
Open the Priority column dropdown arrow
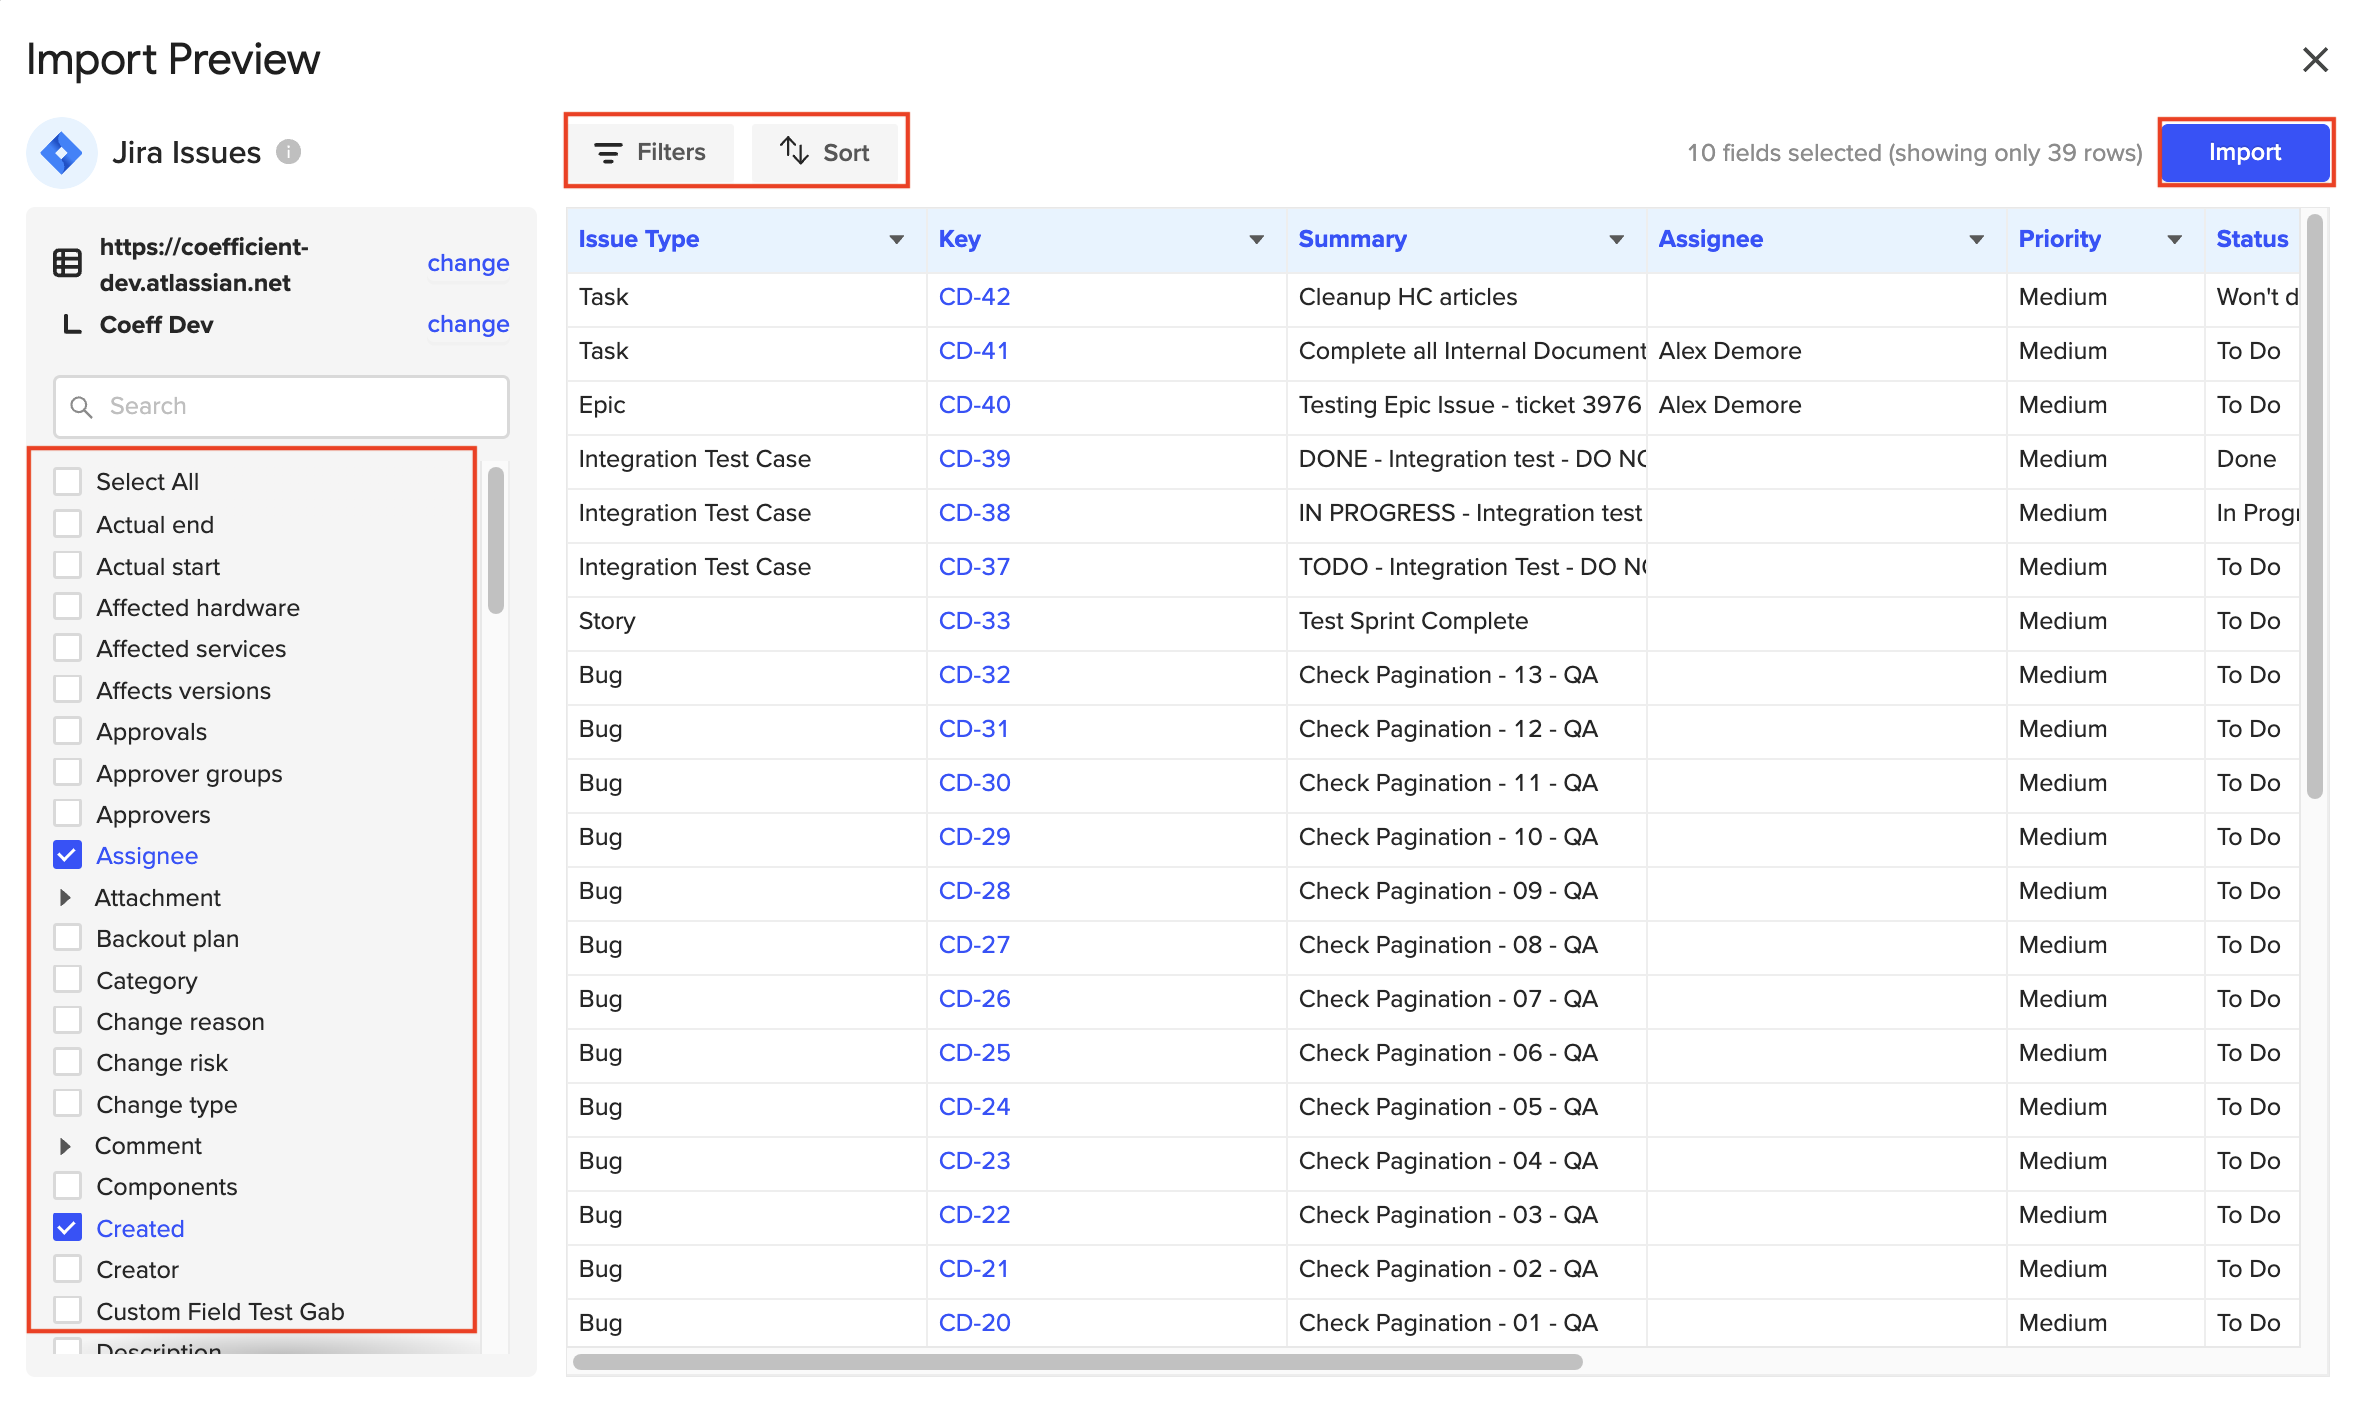pos(2175,240)
